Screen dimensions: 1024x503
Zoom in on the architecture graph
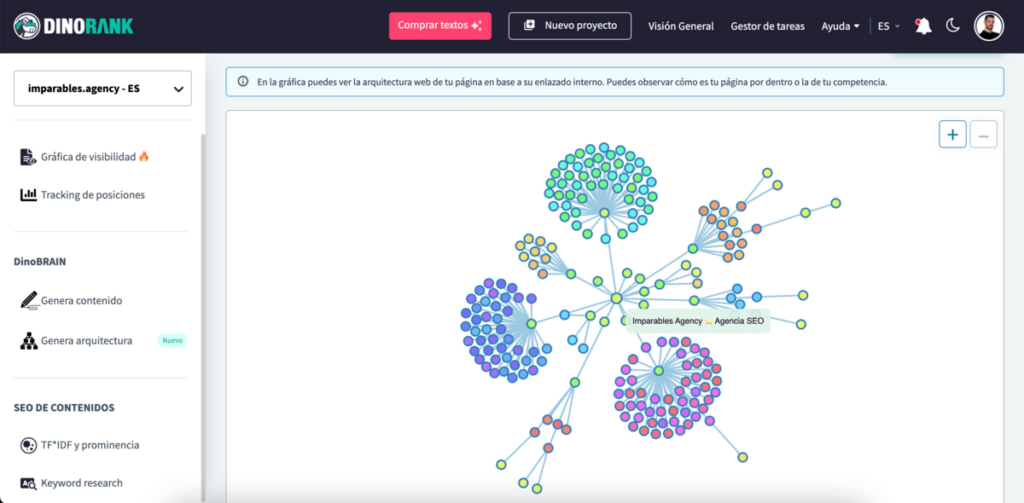point(952,135)
